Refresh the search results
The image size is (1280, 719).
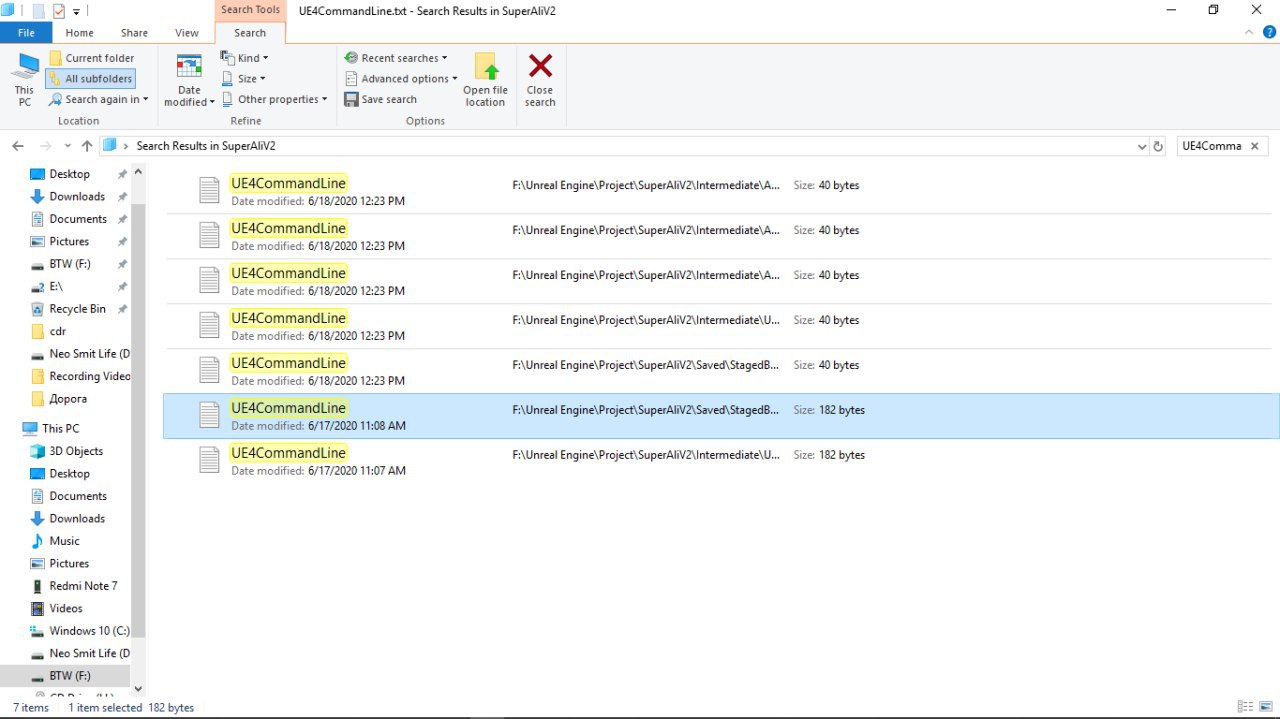pos(1158,146)
